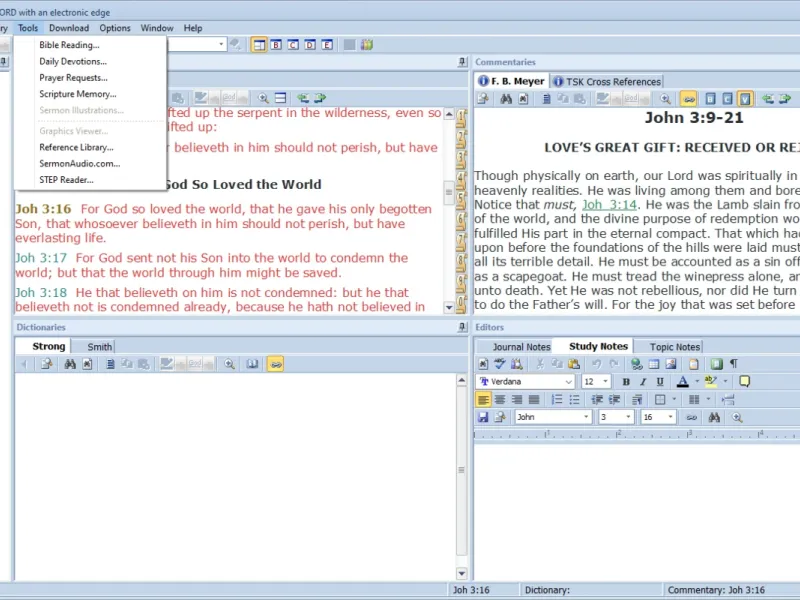Click the save icon in the editor toolbar

click(483, 417)
